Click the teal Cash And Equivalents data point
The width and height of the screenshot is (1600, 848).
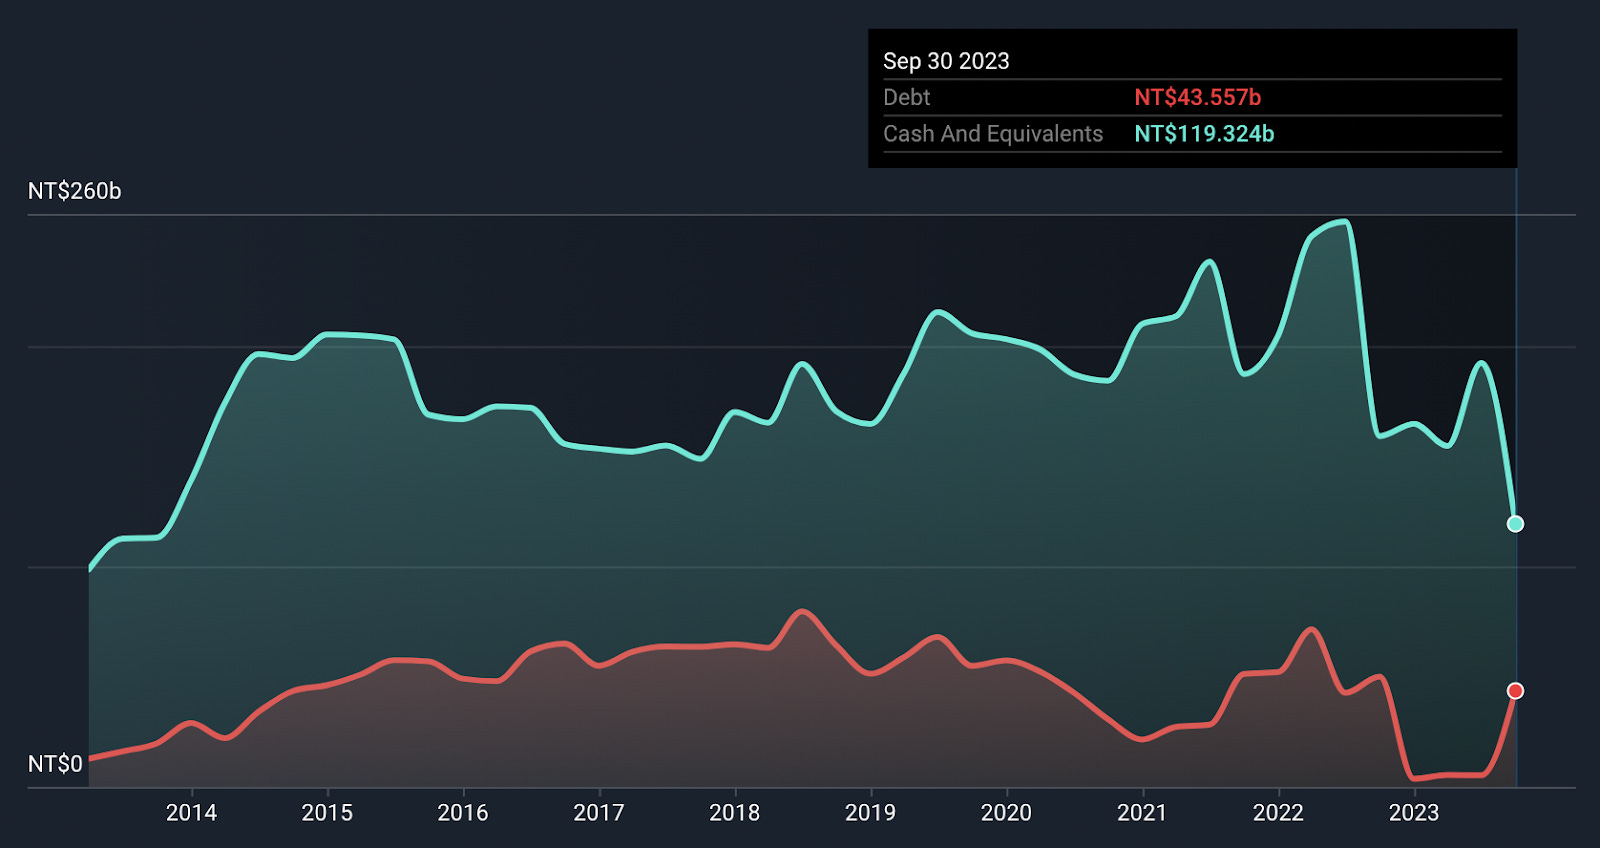click(1515, 524)
